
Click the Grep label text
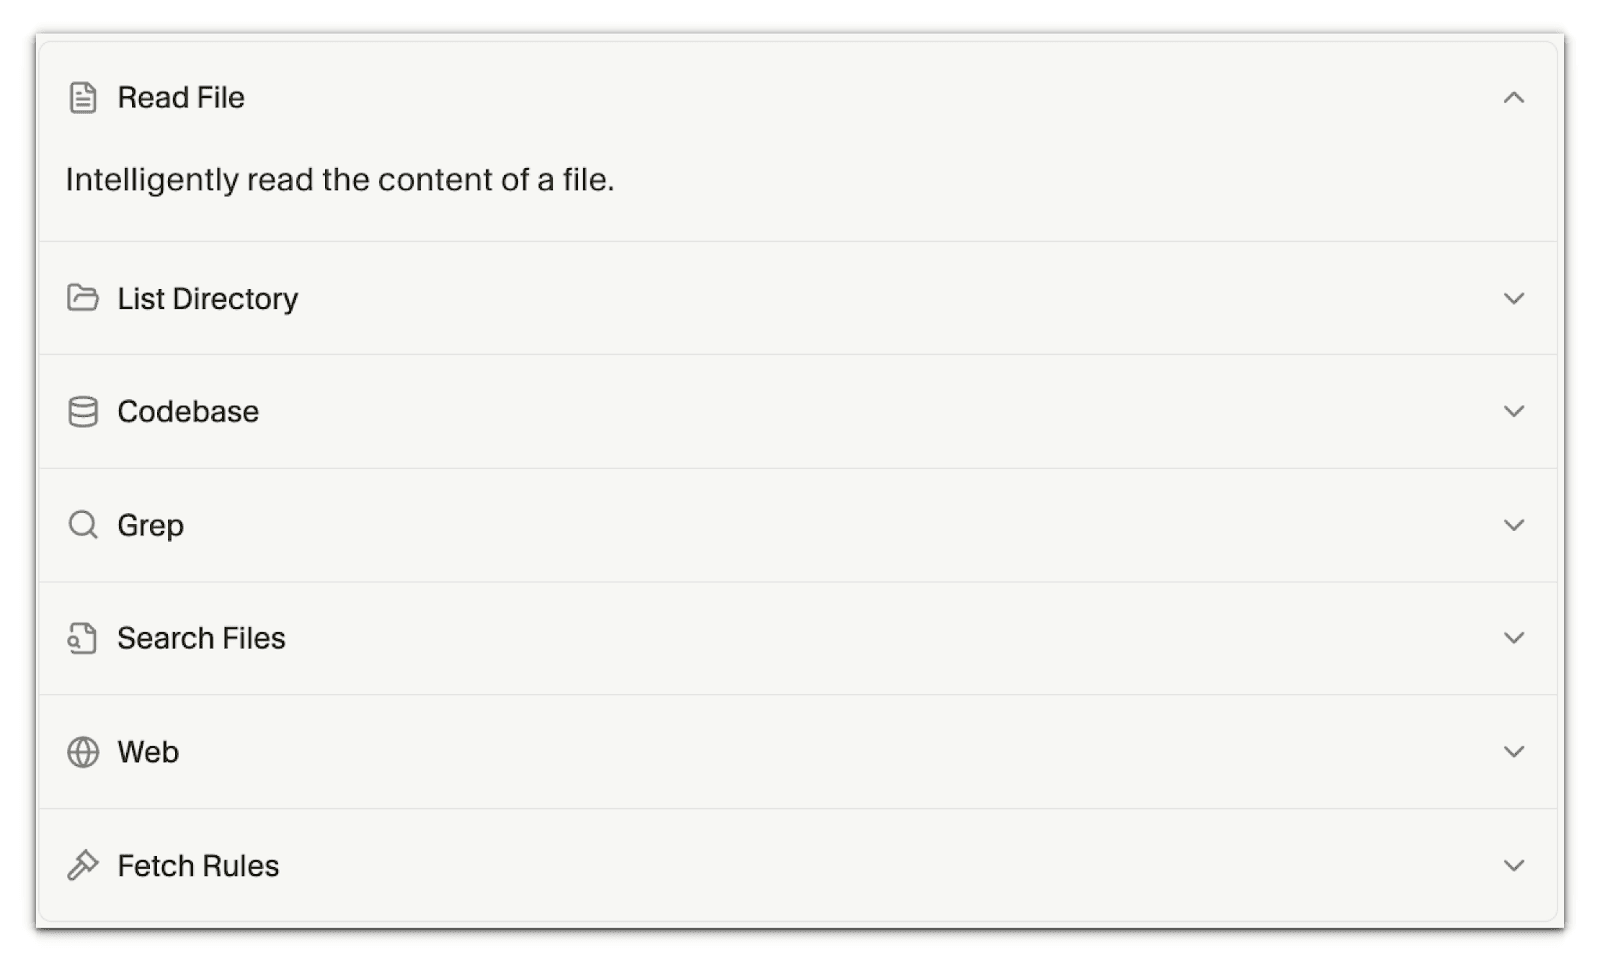click(151, 524)
